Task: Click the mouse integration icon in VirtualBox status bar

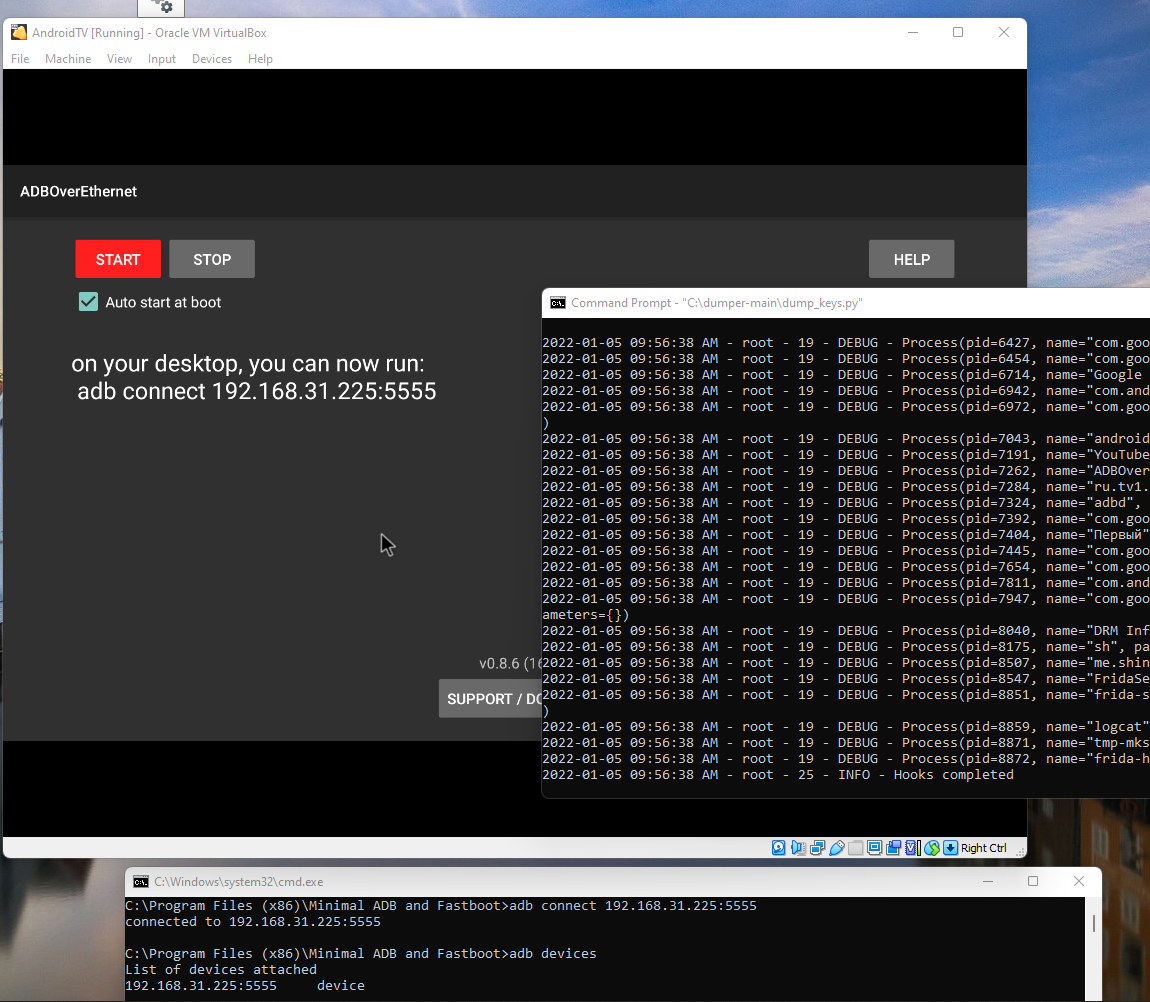Action: point(932,848)
